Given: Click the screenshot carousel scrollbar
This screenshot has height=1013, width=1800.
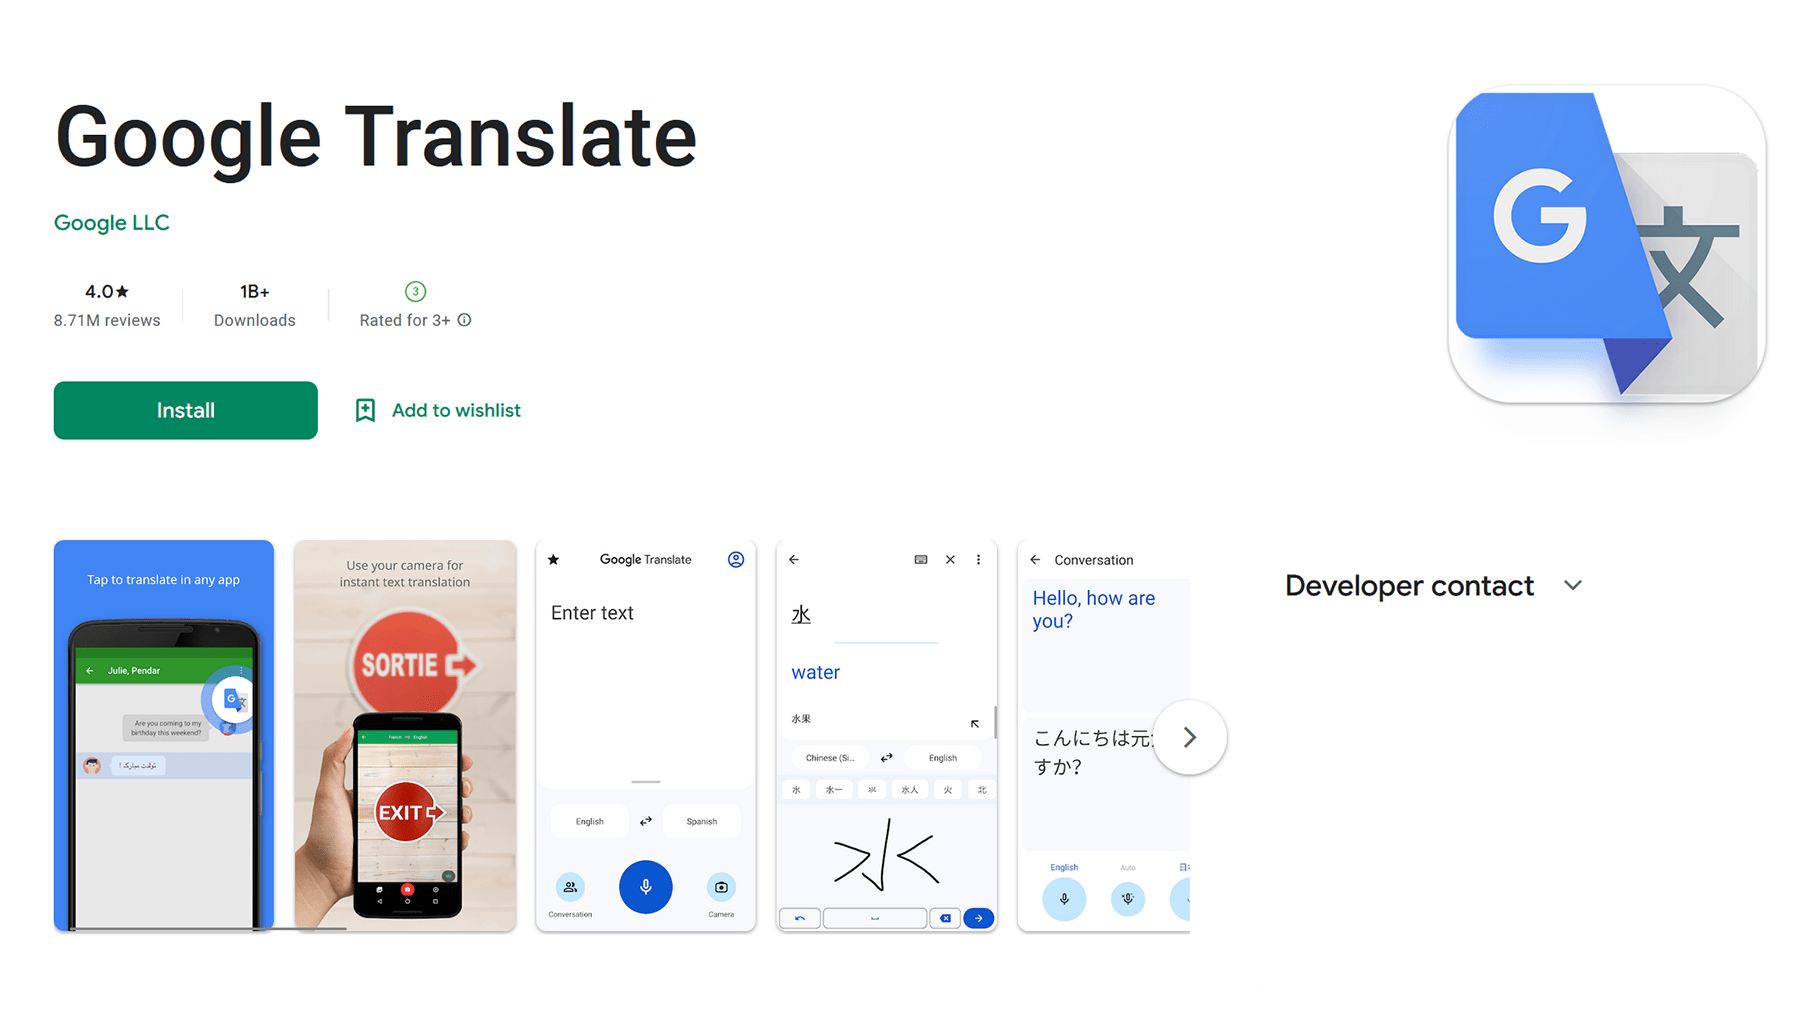Looking at the screenshot, I should pyautogui.click(x=210, y=929).
